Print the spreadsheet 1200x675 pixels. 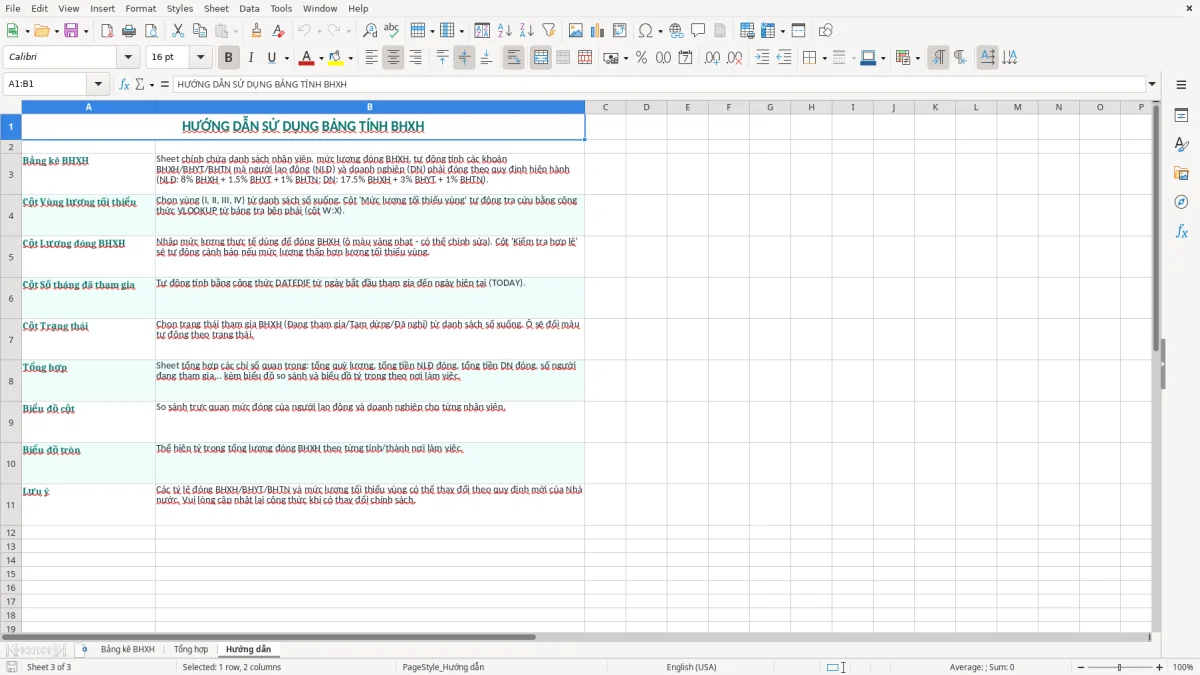(x=129, y=31)
